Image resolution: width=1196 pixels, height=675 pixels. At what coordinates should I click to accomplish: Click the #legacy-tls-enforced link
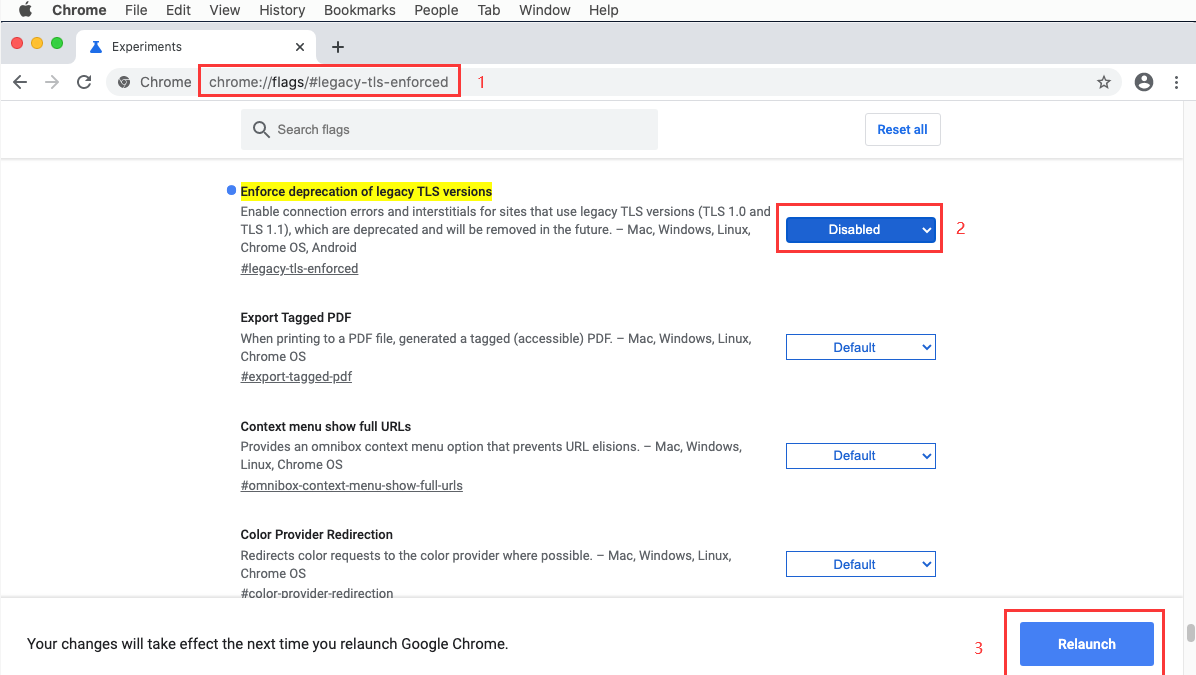click(x=299, y=268)
